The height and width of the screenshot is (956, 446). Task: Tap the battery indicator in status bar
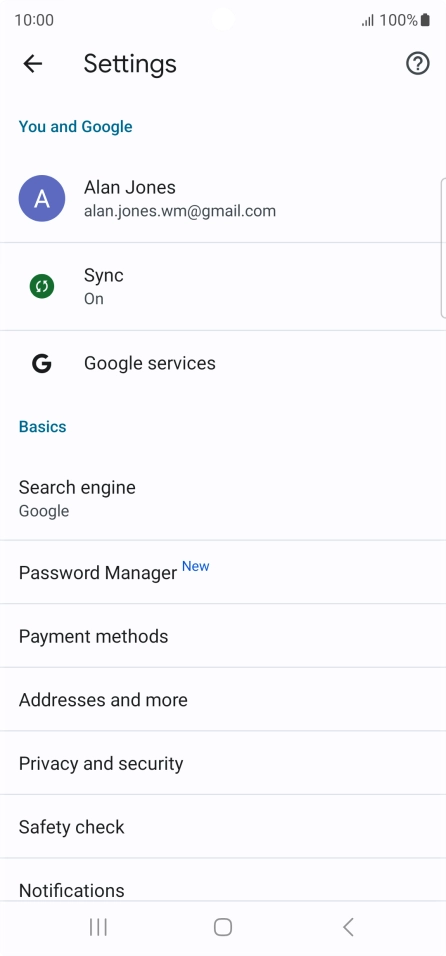click(x=425, y=20)
